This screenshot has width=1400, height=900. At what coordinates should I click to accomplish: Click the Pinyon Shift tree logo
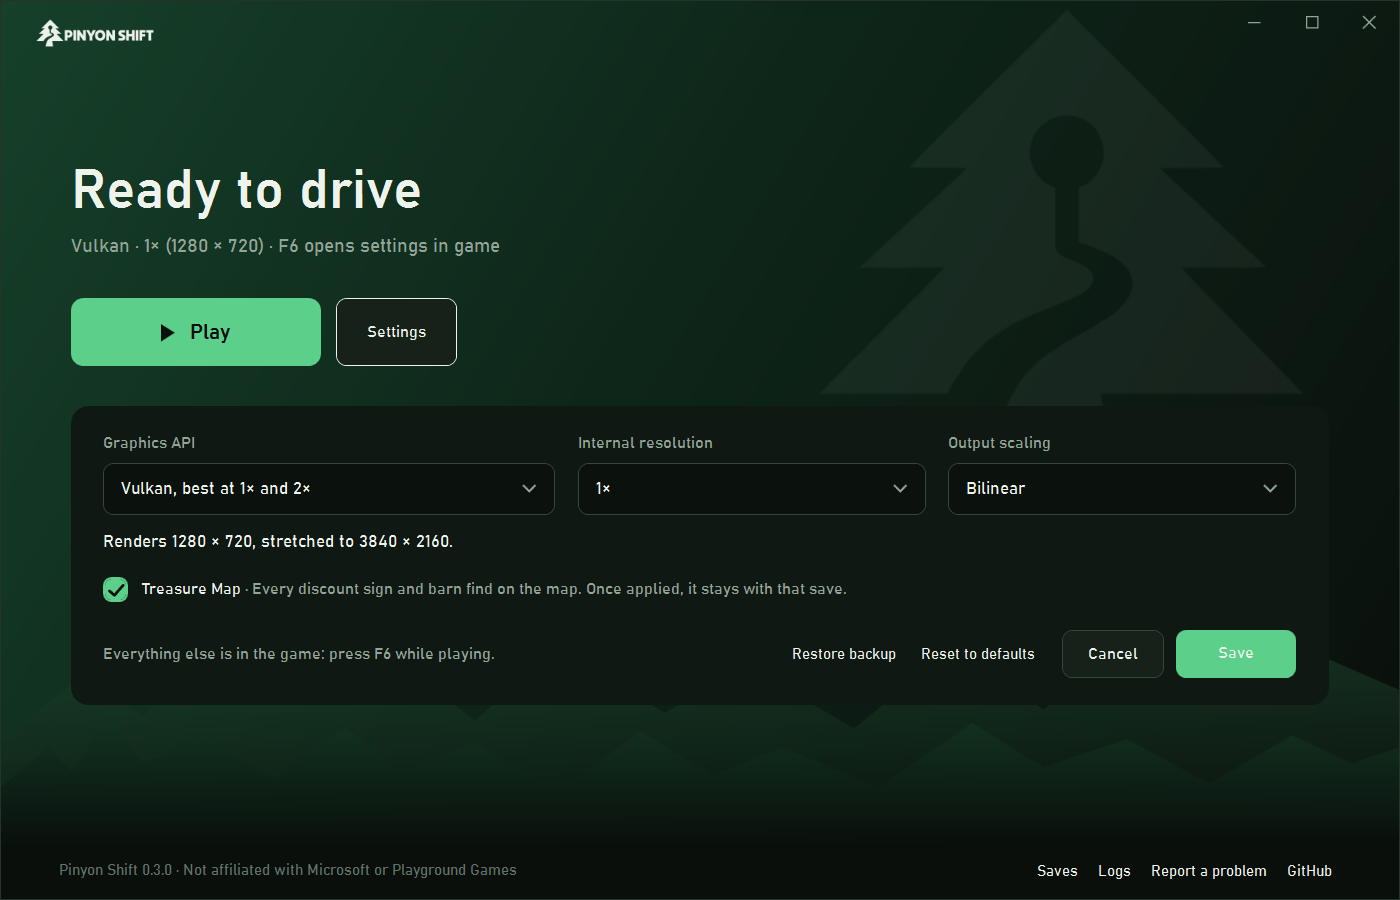click(x=96, y=34)
